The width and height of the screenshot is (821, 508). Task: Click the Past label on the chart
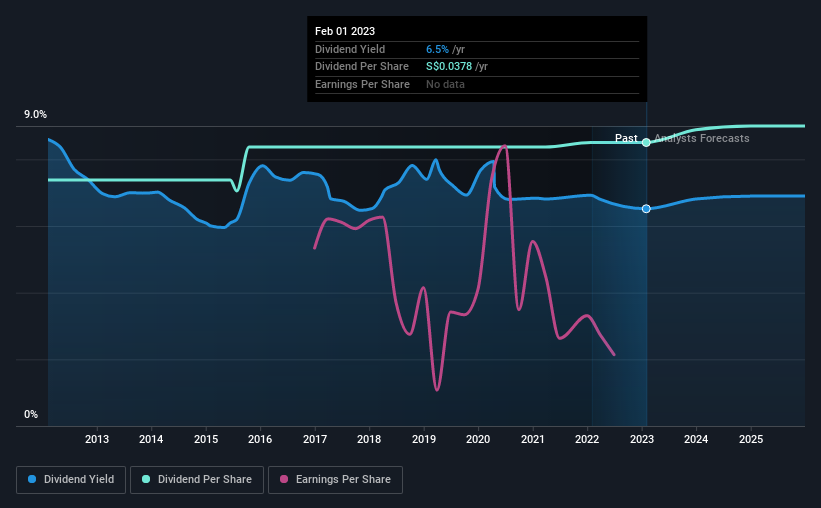click(x=626, y=138)
